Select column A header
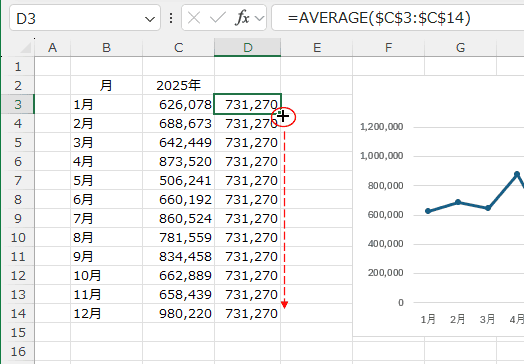 52,48
